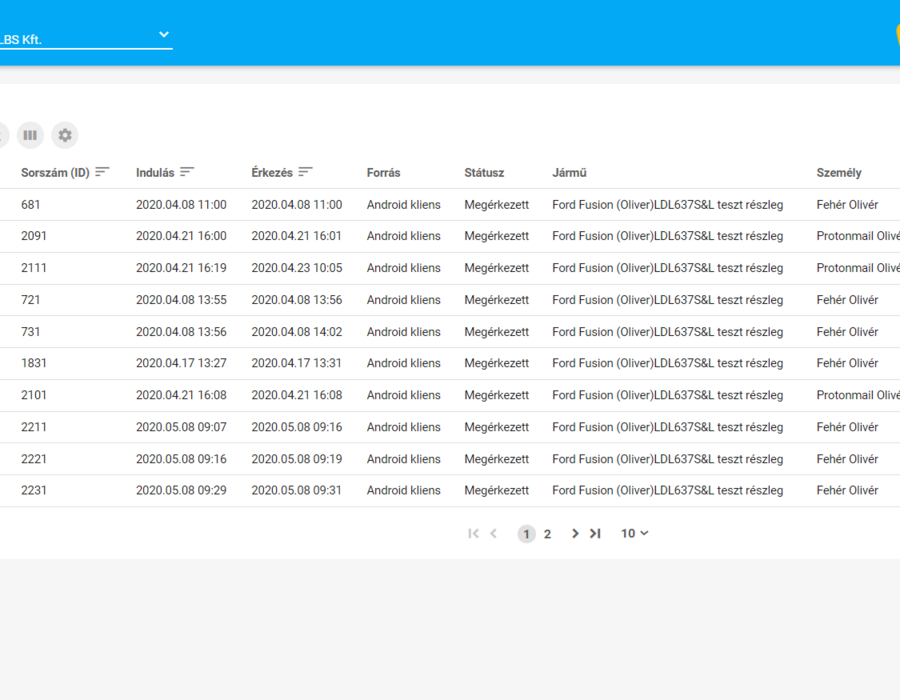This screenshot has height=700, width=900.
Task: Click the Forrás column header
Action: (x=383, y=173)
